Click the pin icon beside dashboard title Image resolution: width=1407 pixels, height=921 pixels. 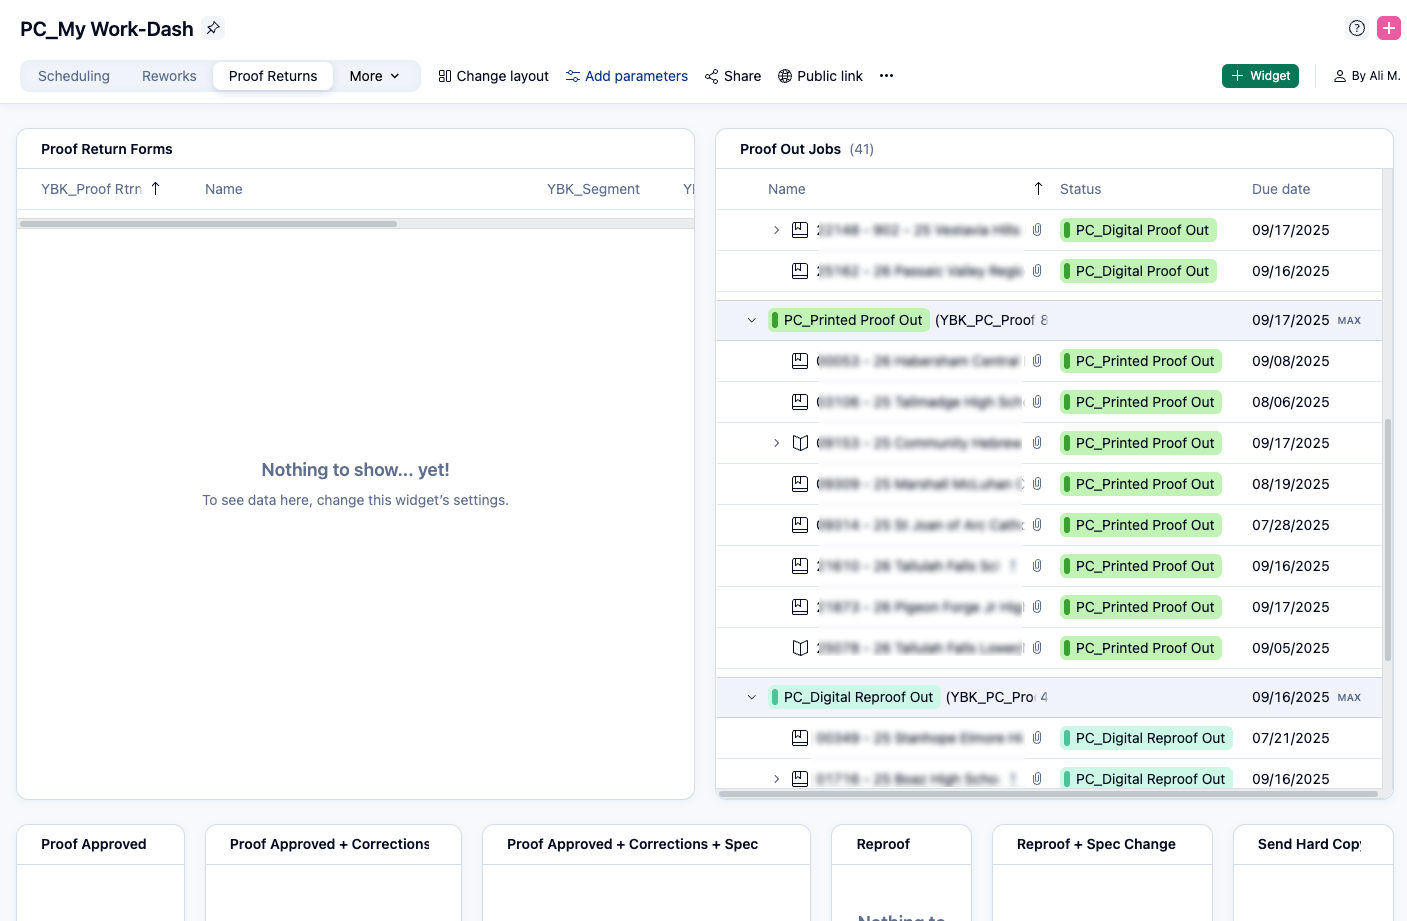pos(212,28)
